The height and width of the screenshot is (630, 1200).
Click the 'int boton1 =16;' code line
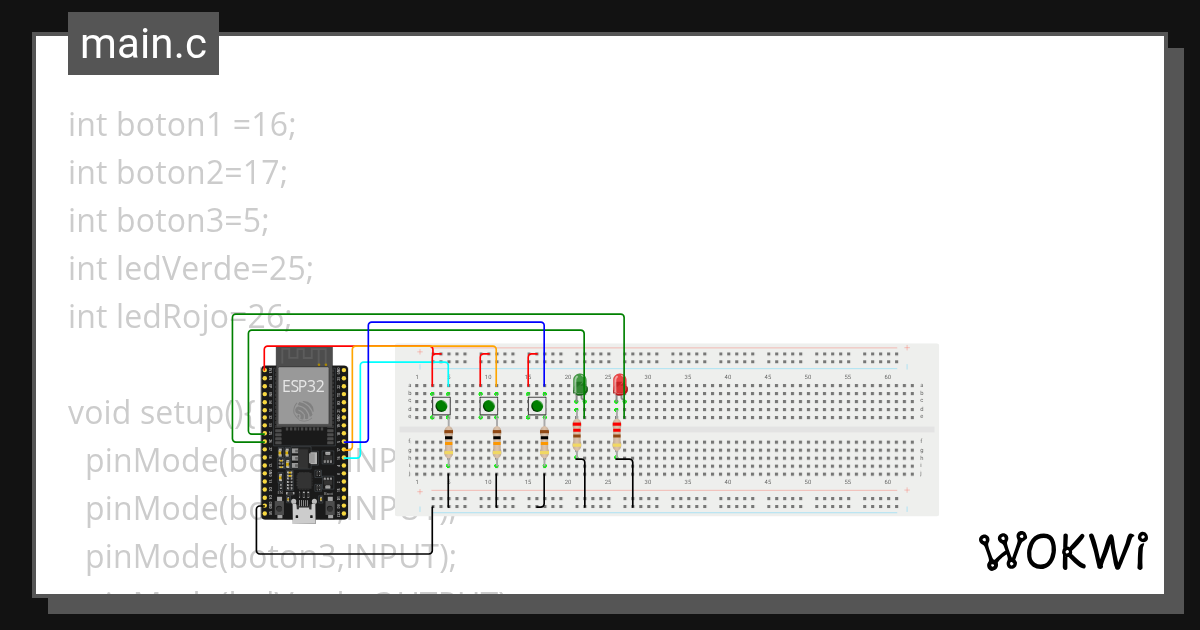pyautogui.click(x=182, y=125)
